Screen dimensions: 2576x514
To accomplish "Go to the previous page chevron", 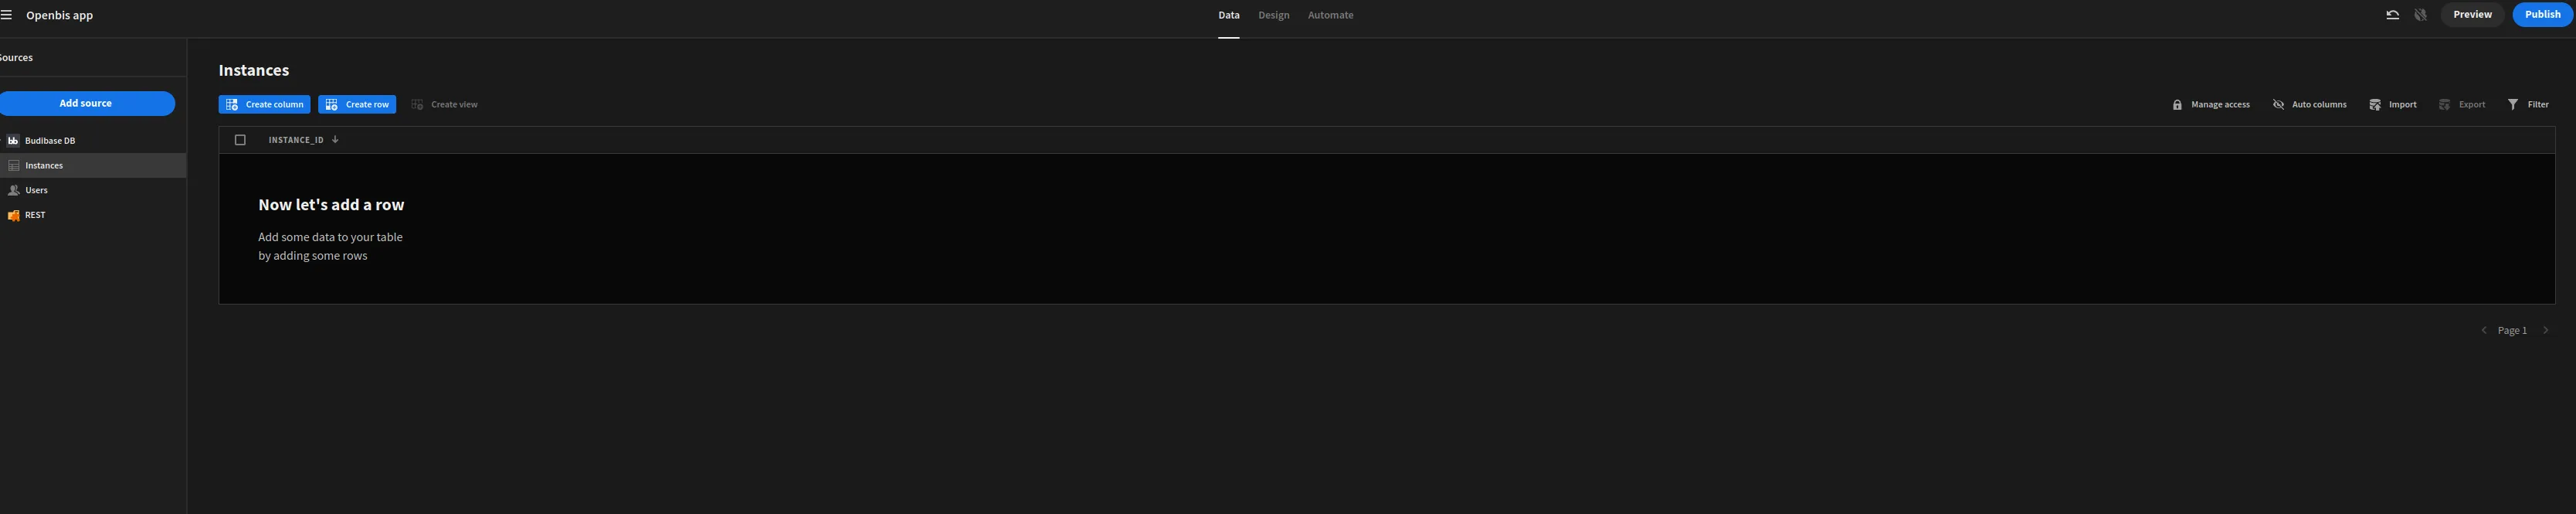I will point(2484,331).
